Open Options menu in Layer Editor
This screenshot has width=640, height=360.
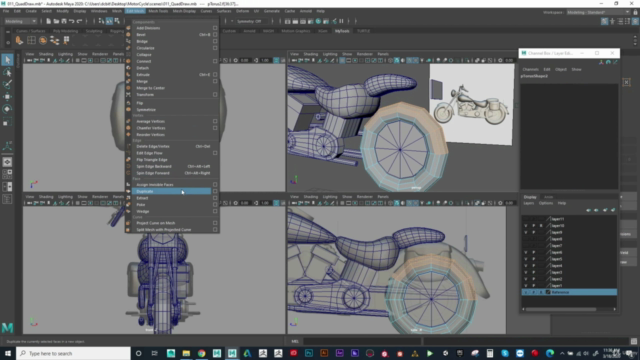[545, 203]
